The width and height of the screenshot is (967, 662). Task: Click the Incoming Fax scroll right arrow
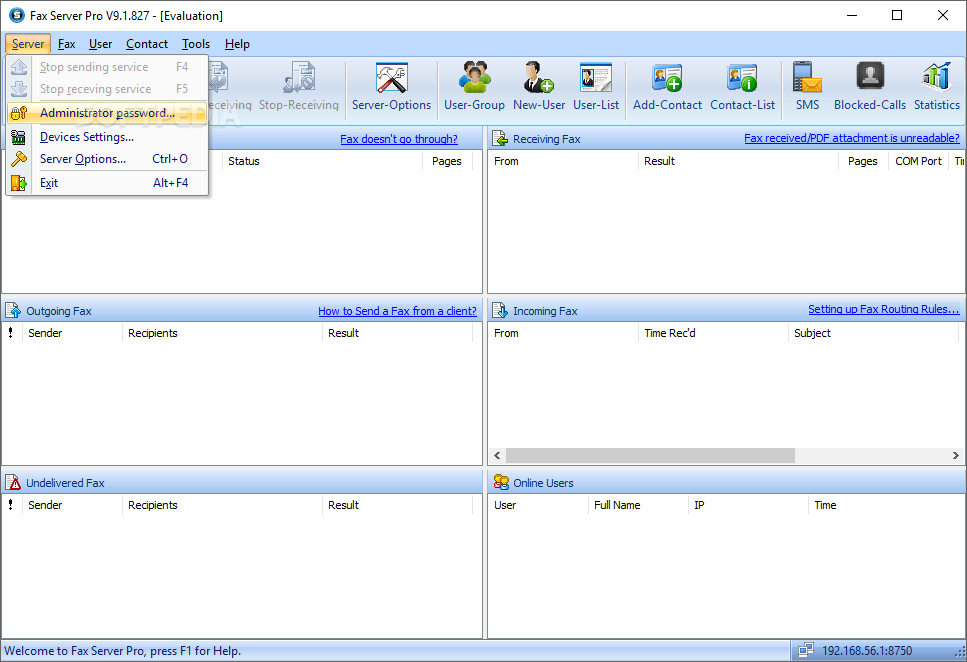(955, 455)
